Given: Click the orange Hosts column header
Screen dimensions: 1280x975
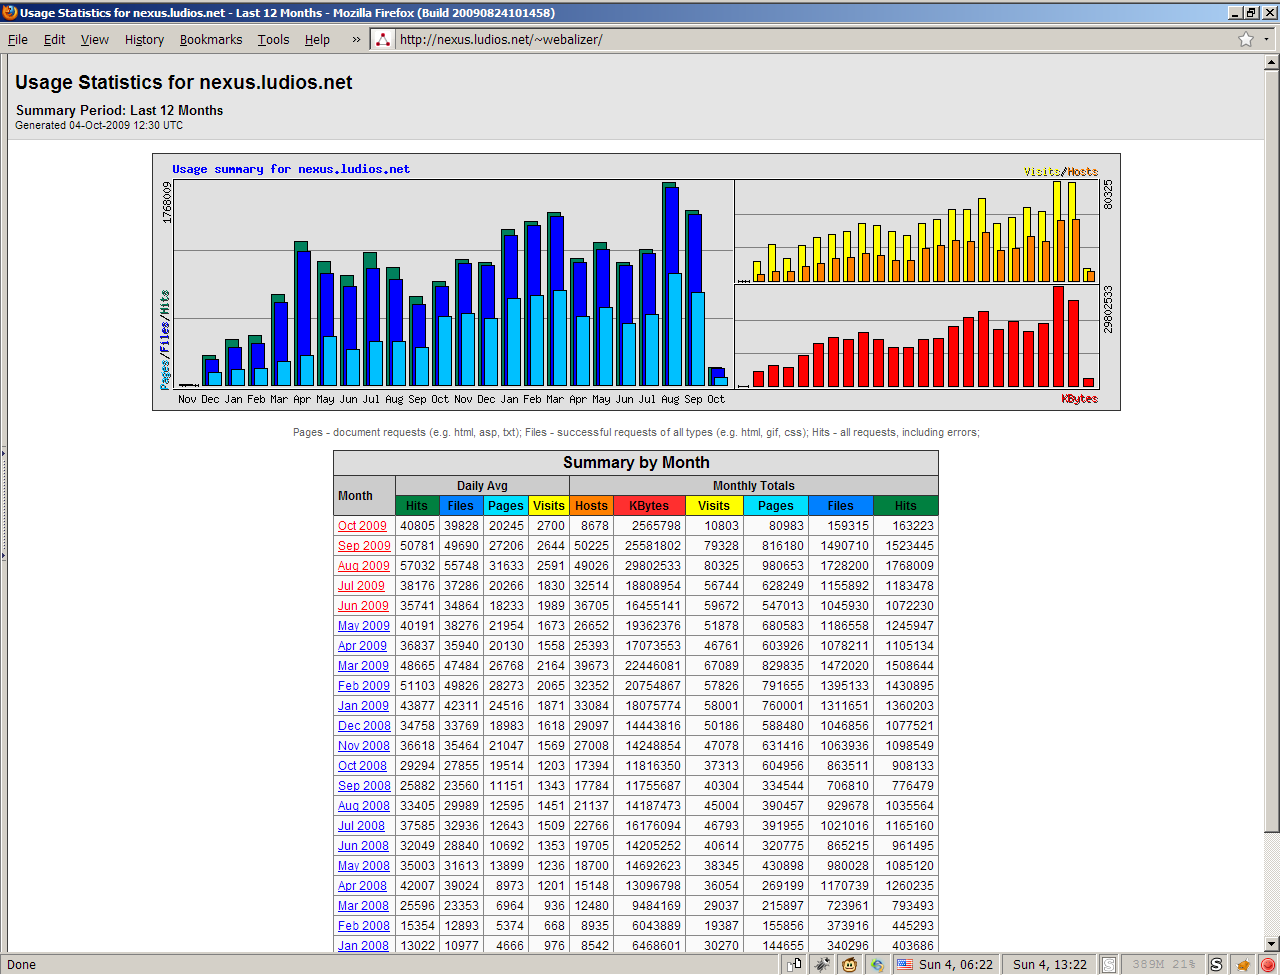Looking at the screenshot, I should point(591,506).
